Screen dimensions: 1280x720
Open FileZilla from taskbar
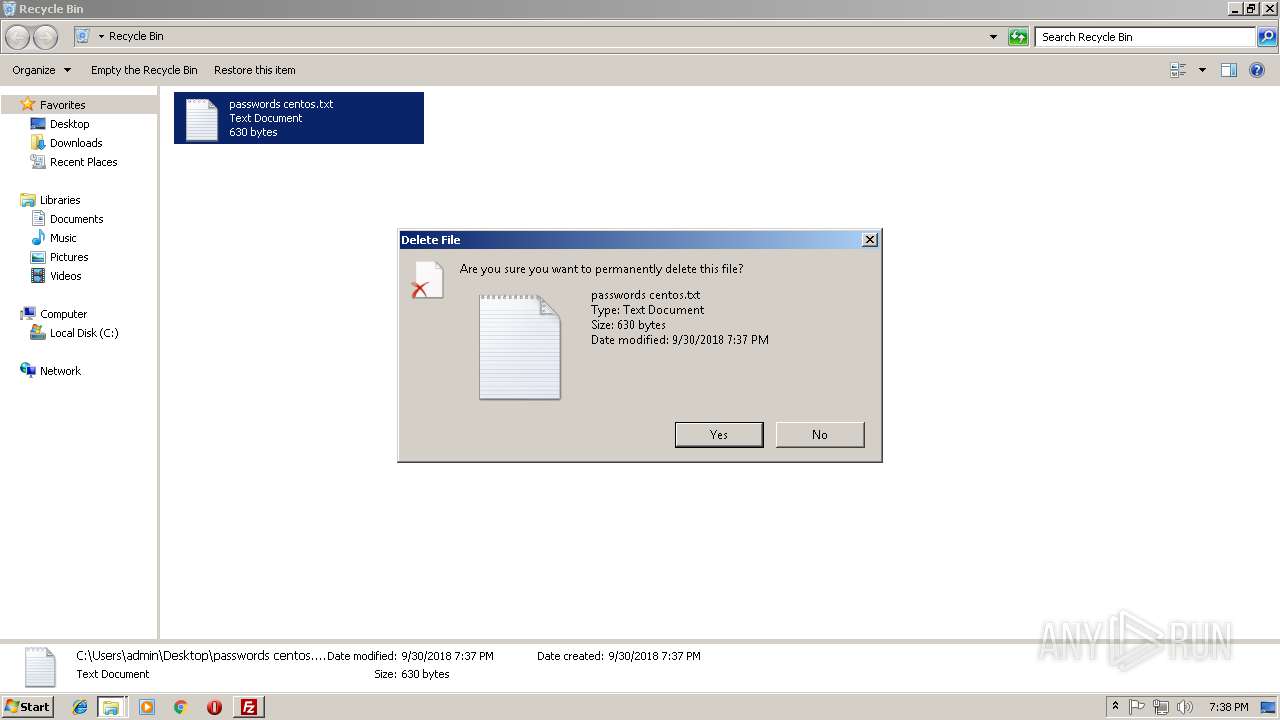pyautogui.click(x=249, y=707)
